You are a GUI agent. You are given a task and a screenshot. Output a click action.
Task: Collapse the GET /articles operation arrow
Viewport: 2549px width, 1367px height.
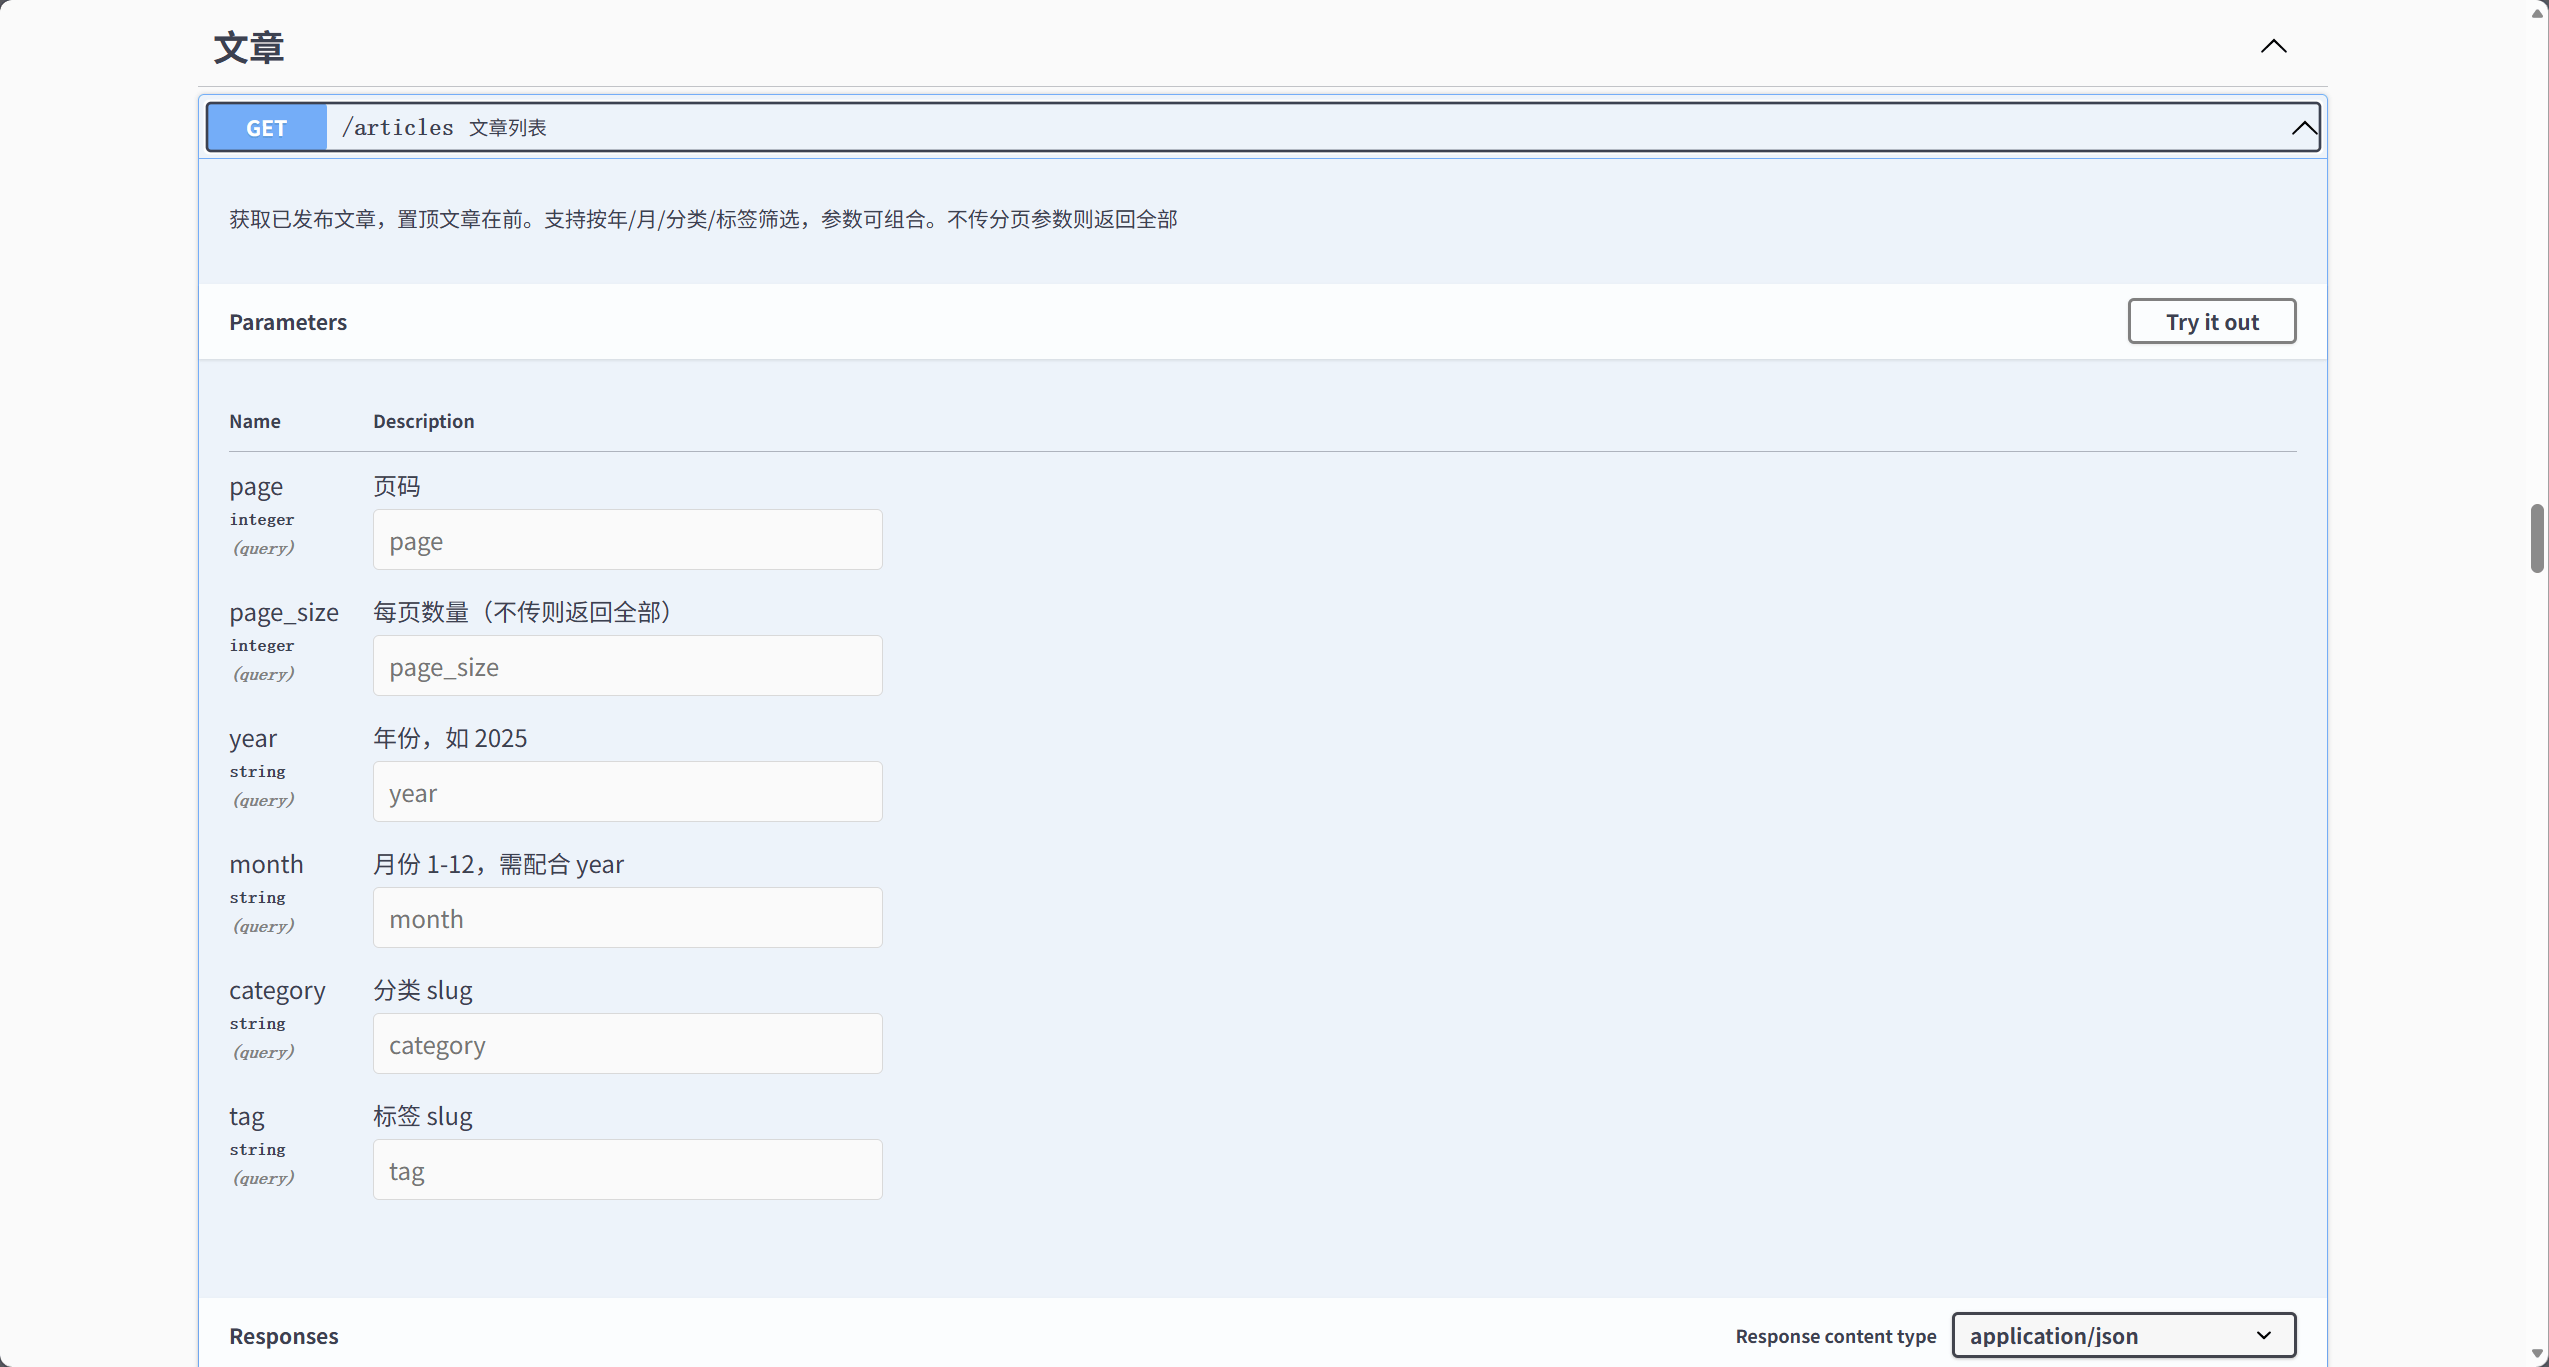click(2303, 128)
